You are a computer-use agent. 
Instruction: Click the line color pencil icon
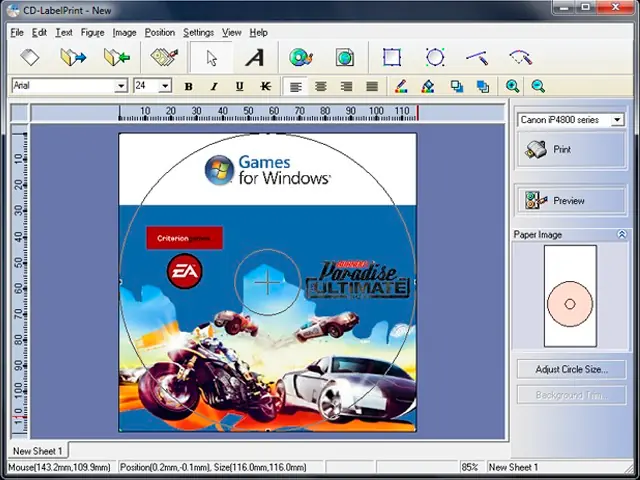[x=401, y=86]
